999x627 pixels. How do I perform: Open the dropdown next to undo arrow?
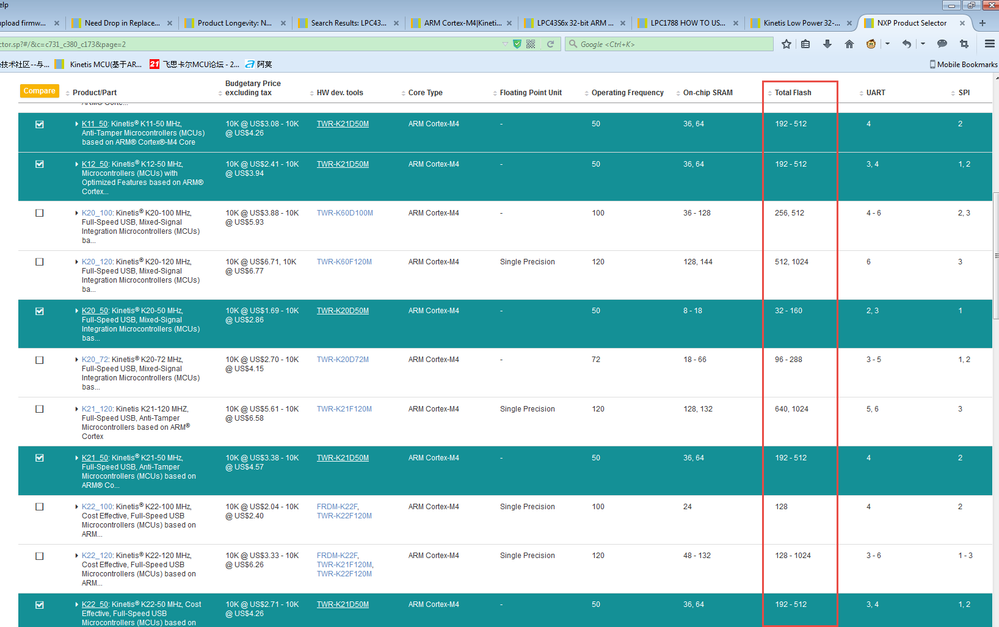[923, 44]
